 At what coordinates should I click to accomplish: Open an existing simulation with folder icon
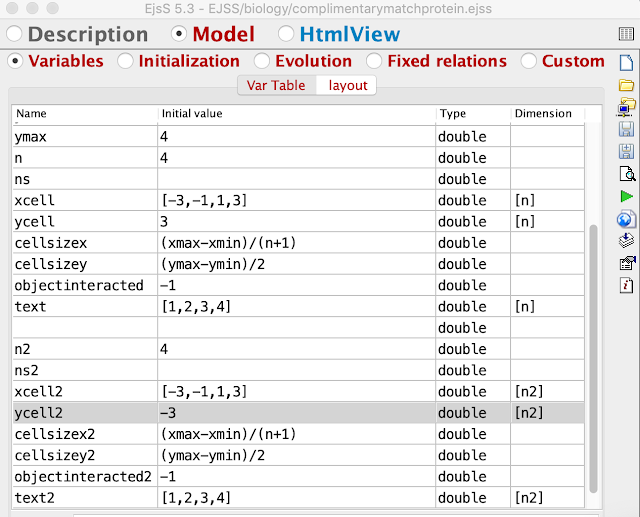tap(627, 84)
